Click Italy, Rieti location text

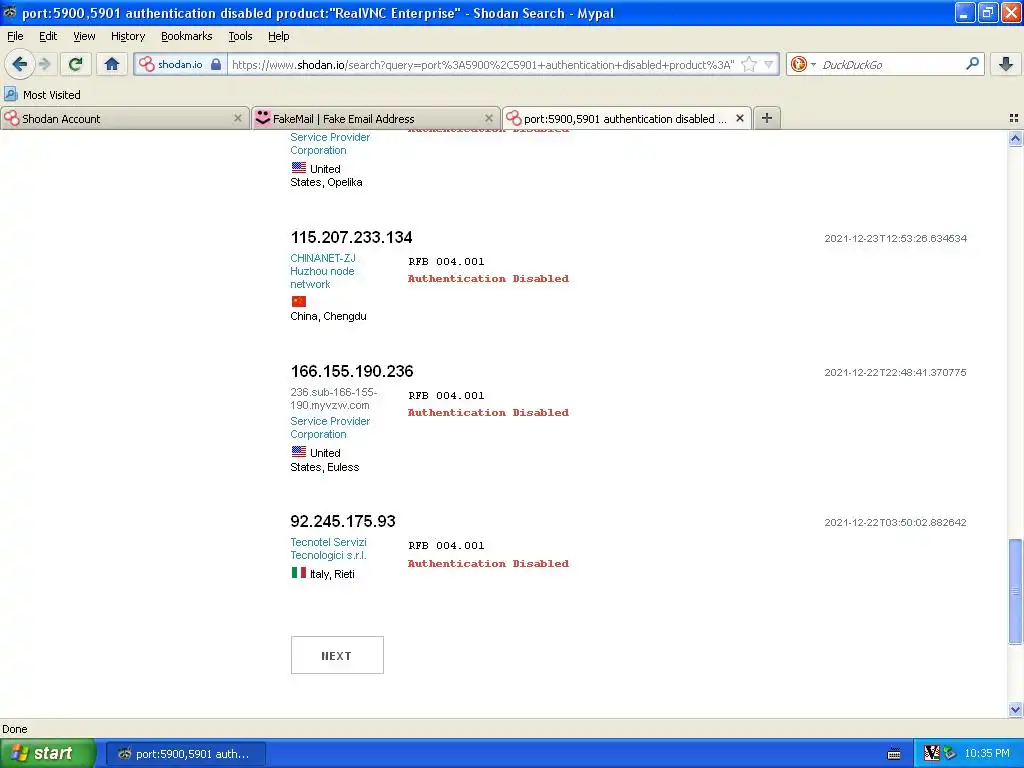[x=332, y=574]
